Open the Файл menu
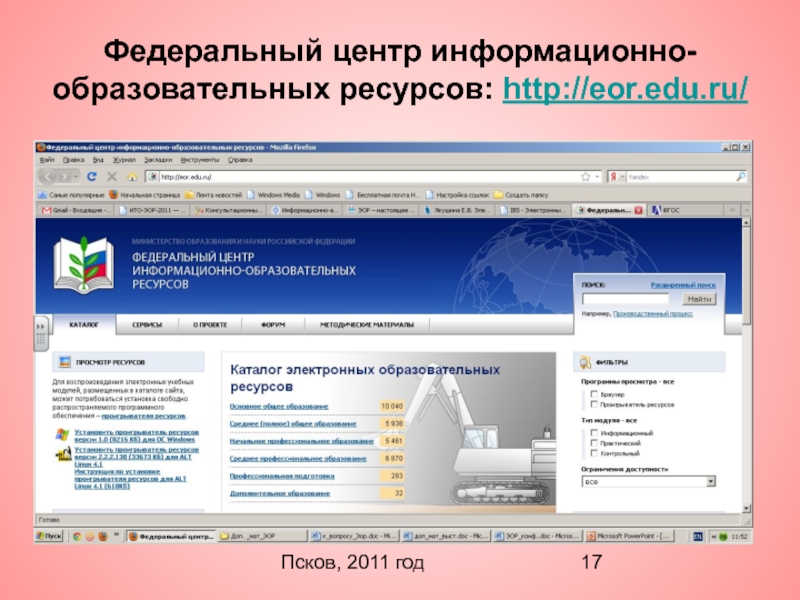Screen dimensions: 800x600 point(47,160)
